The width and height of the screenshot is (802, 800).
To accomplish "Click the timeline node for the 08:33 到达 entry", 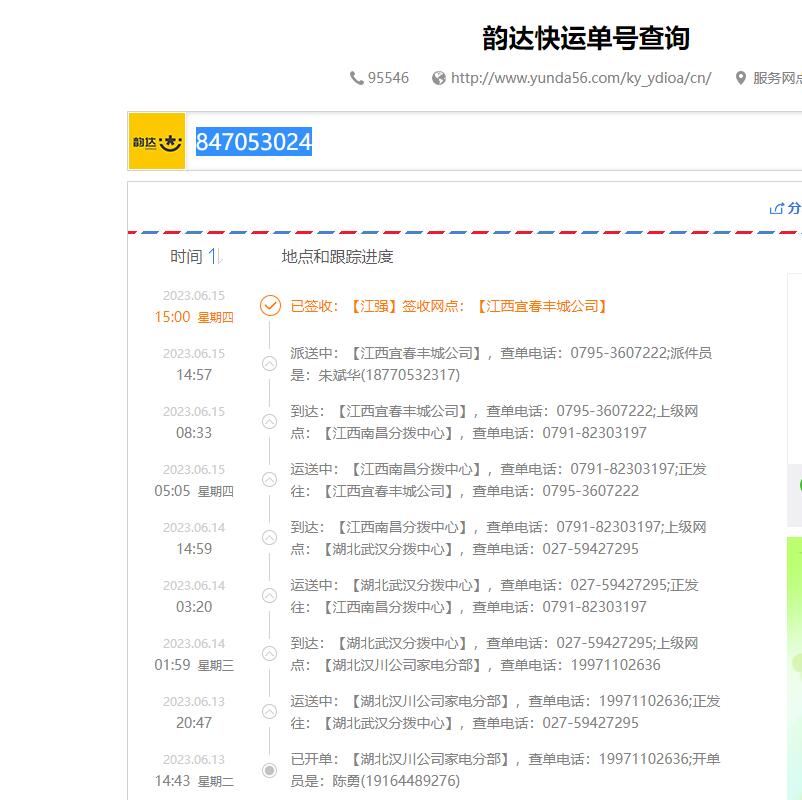I will (x=270, y=421).
